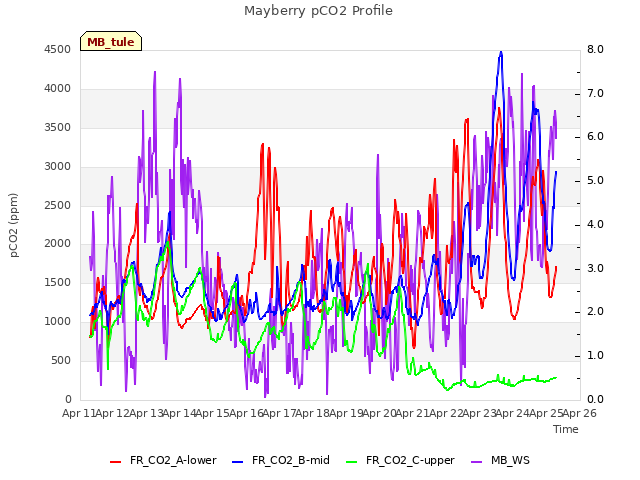Click the Apr 16 date tick label

point(246,413)
